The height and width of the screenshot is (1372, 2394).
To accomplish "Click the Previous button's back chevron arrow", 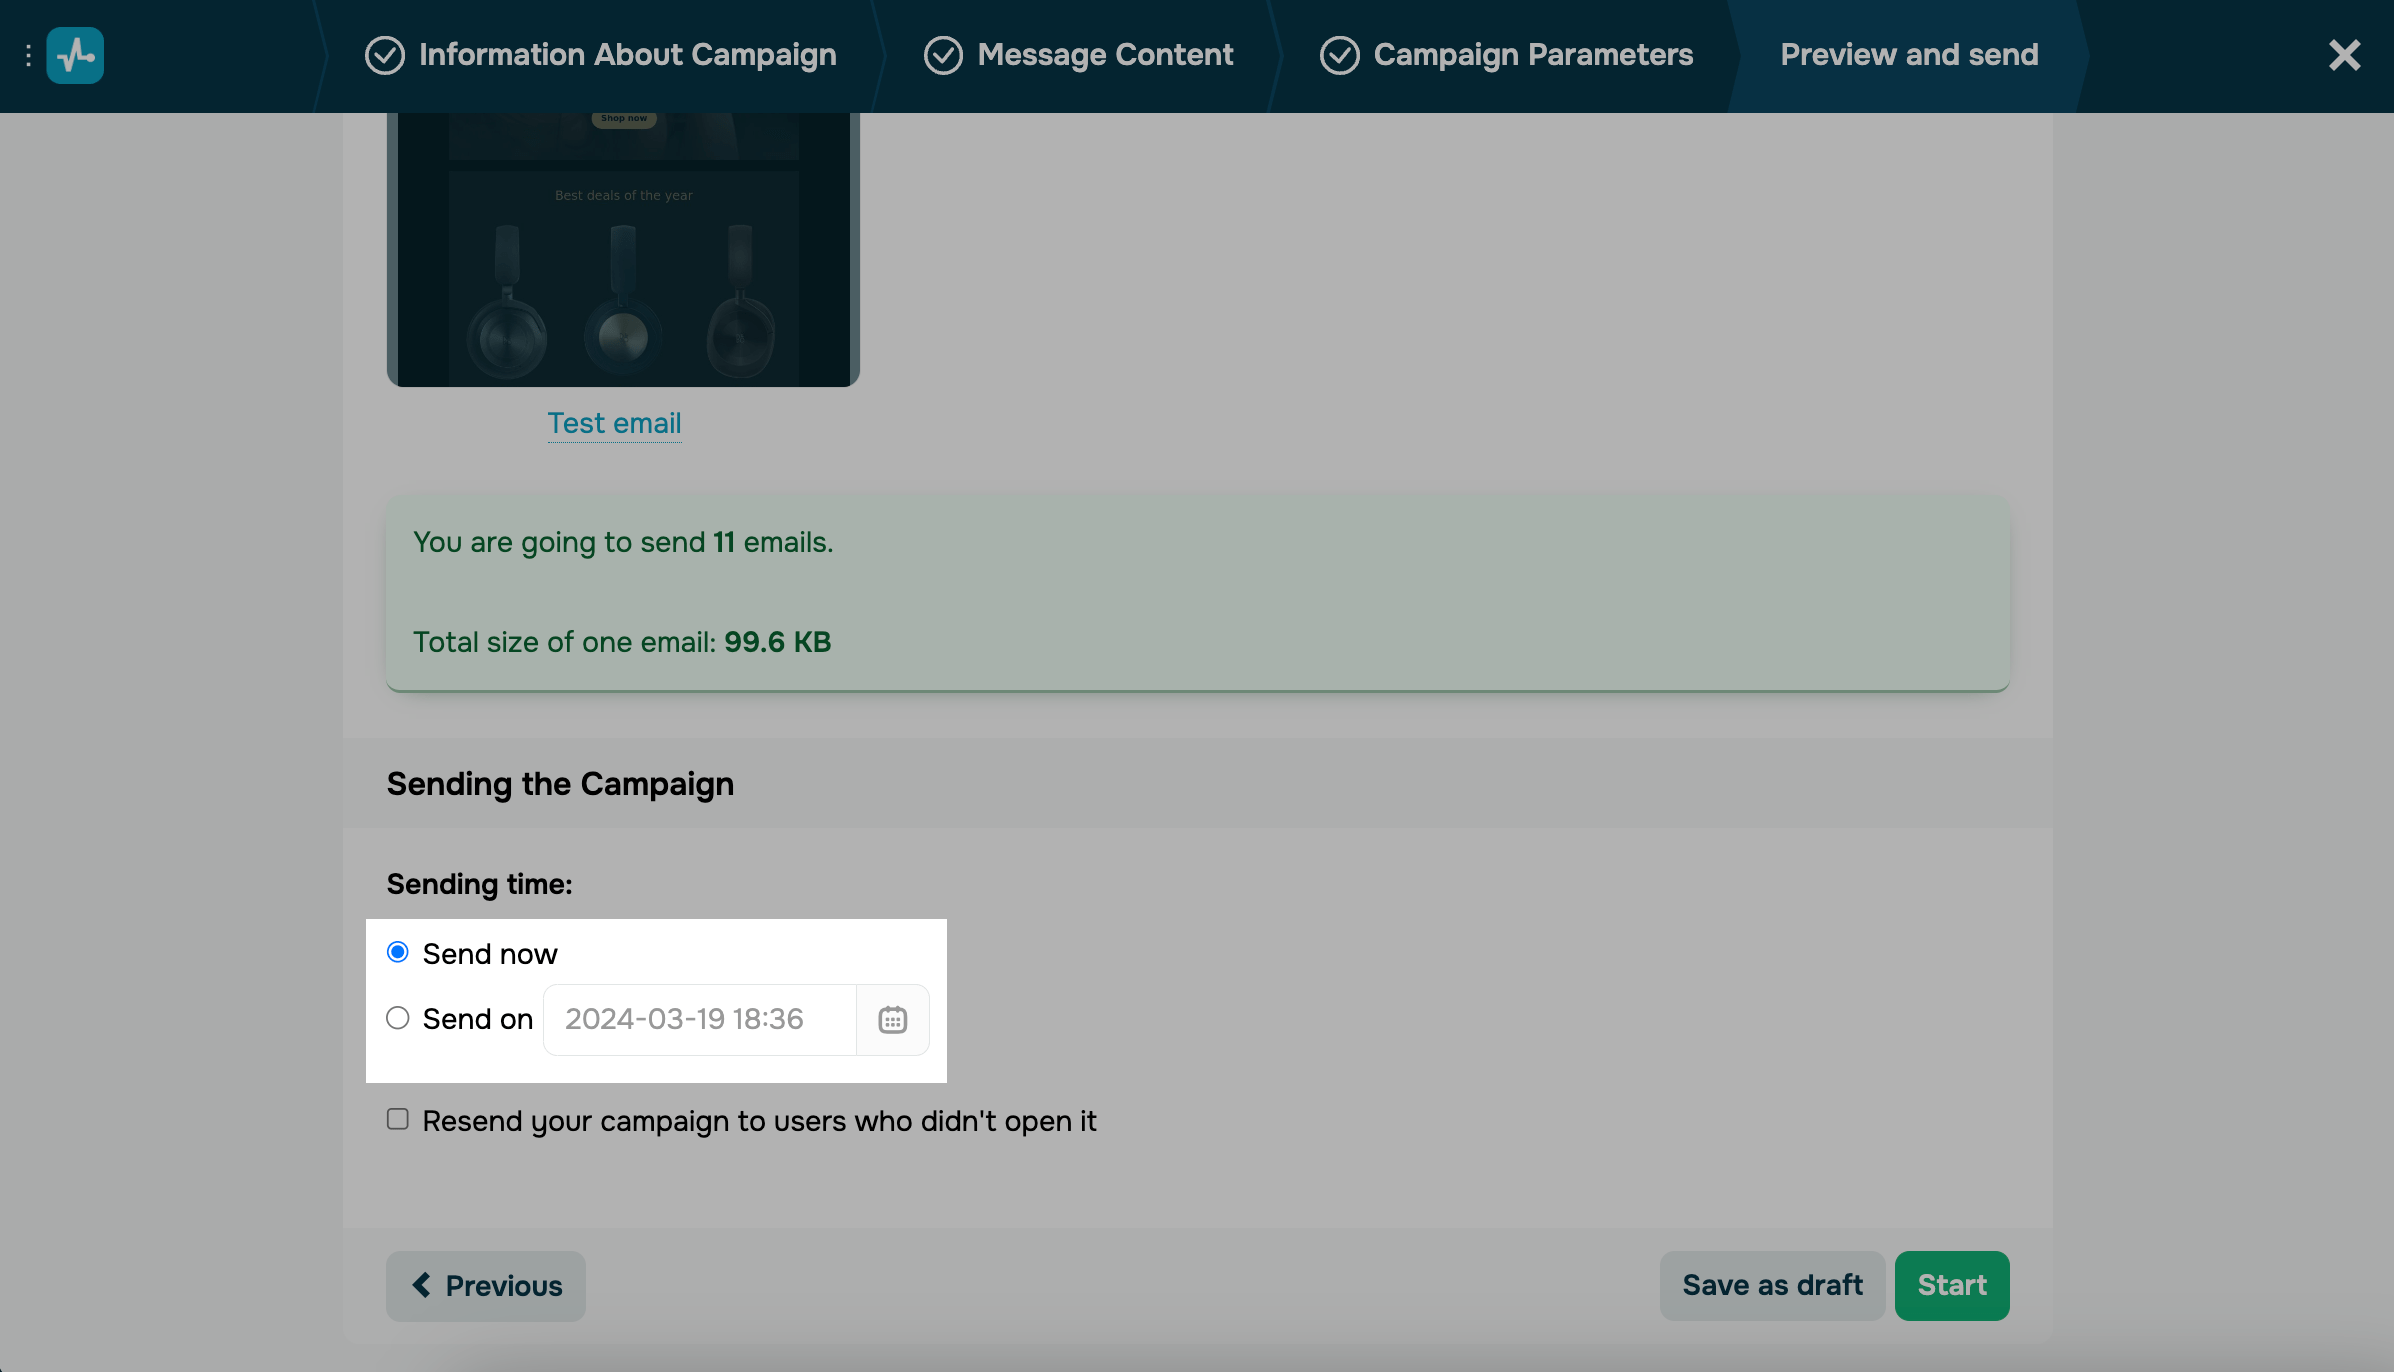I will click(x=422, y=1285).
